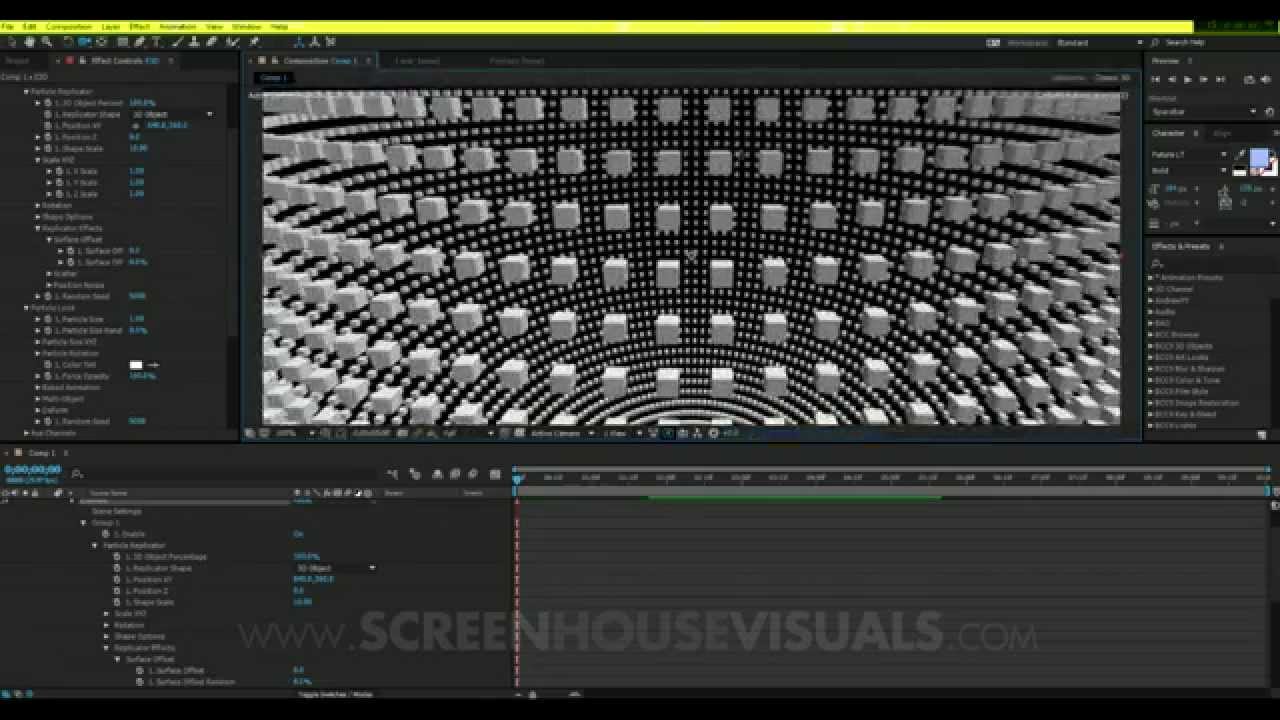Step to previous frame in Preview
This screenshot has height=720, width=1280.
pos(1172,79)
